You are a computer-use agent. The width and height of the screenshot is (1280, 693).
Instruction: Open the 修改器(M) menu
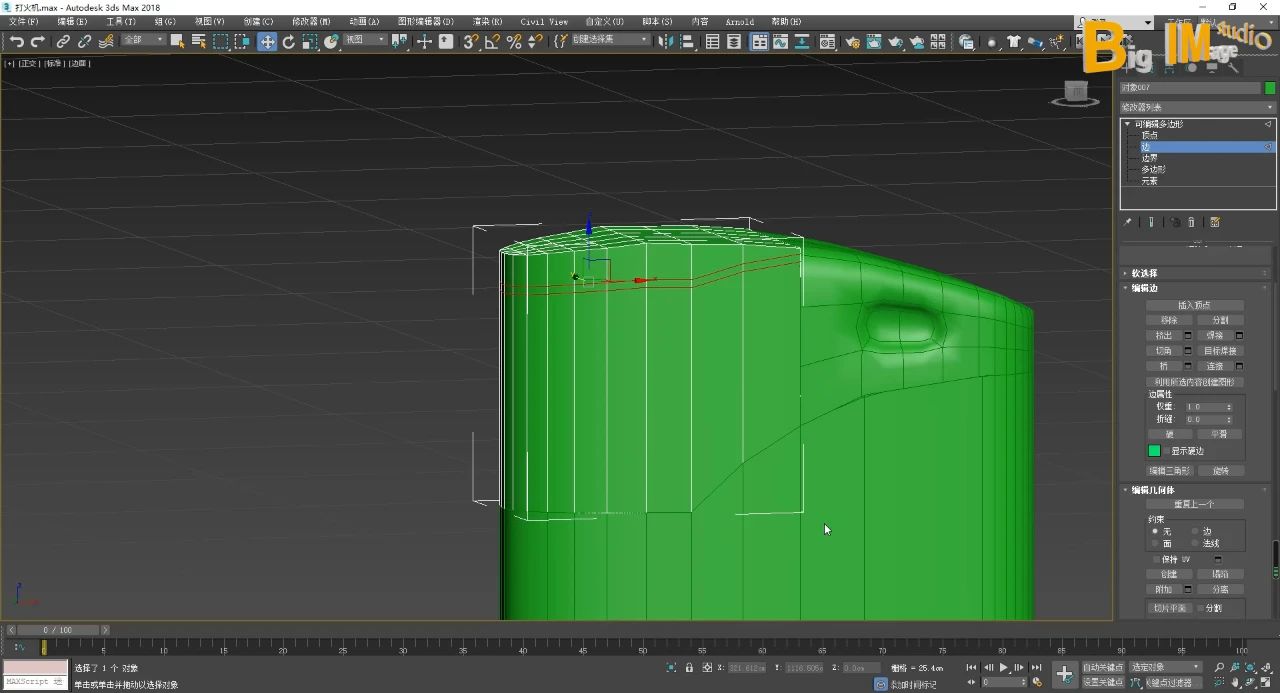[310, 21]
